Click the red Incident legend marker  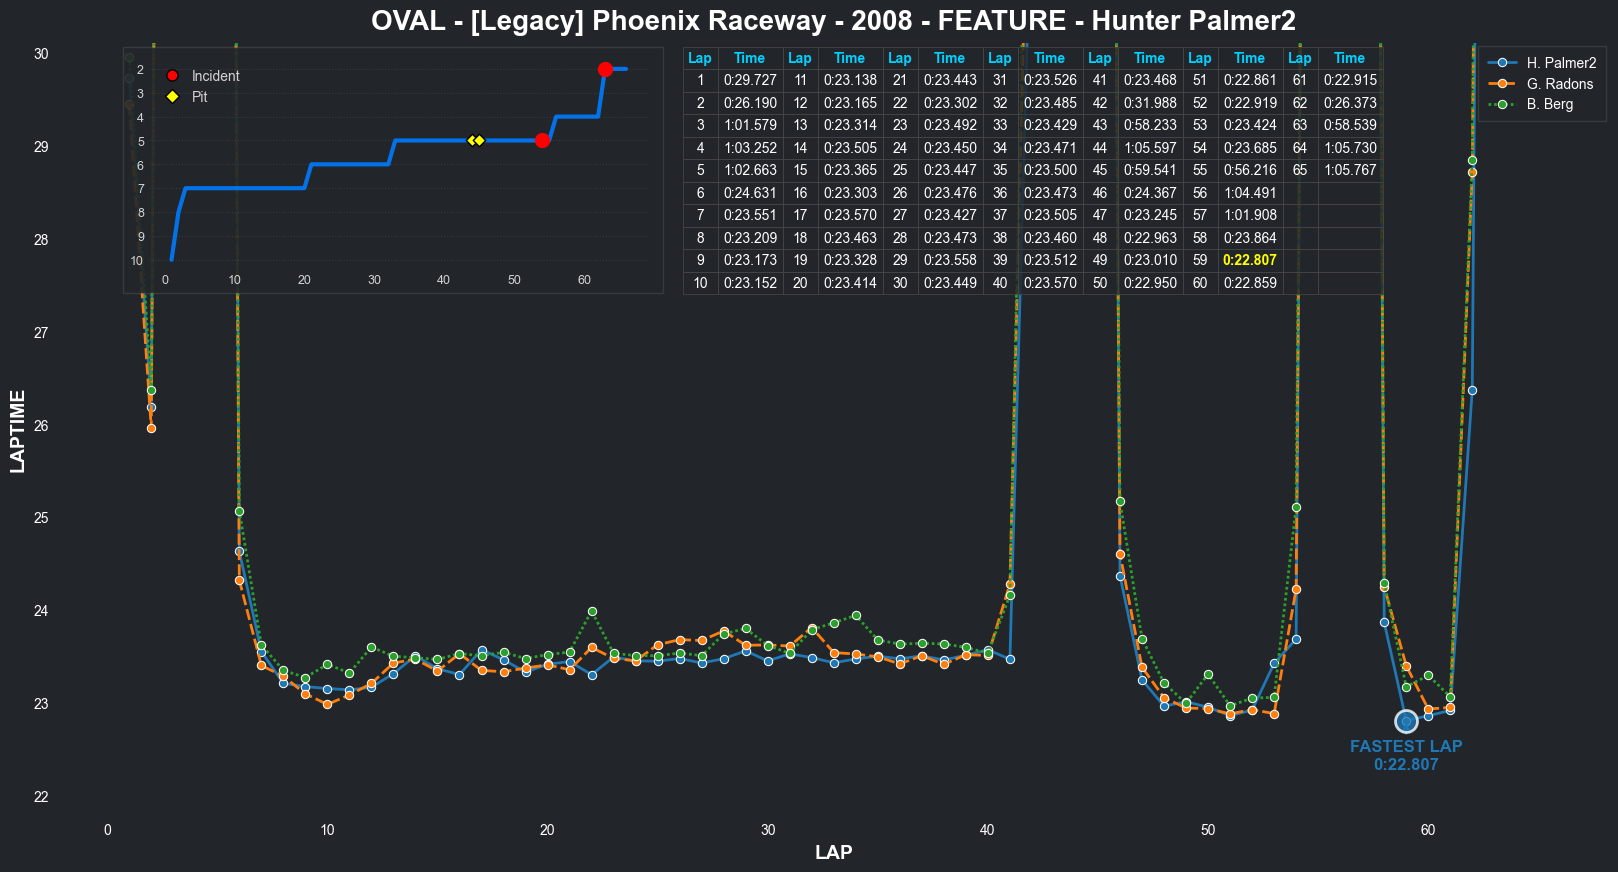[x=172, y=76]
